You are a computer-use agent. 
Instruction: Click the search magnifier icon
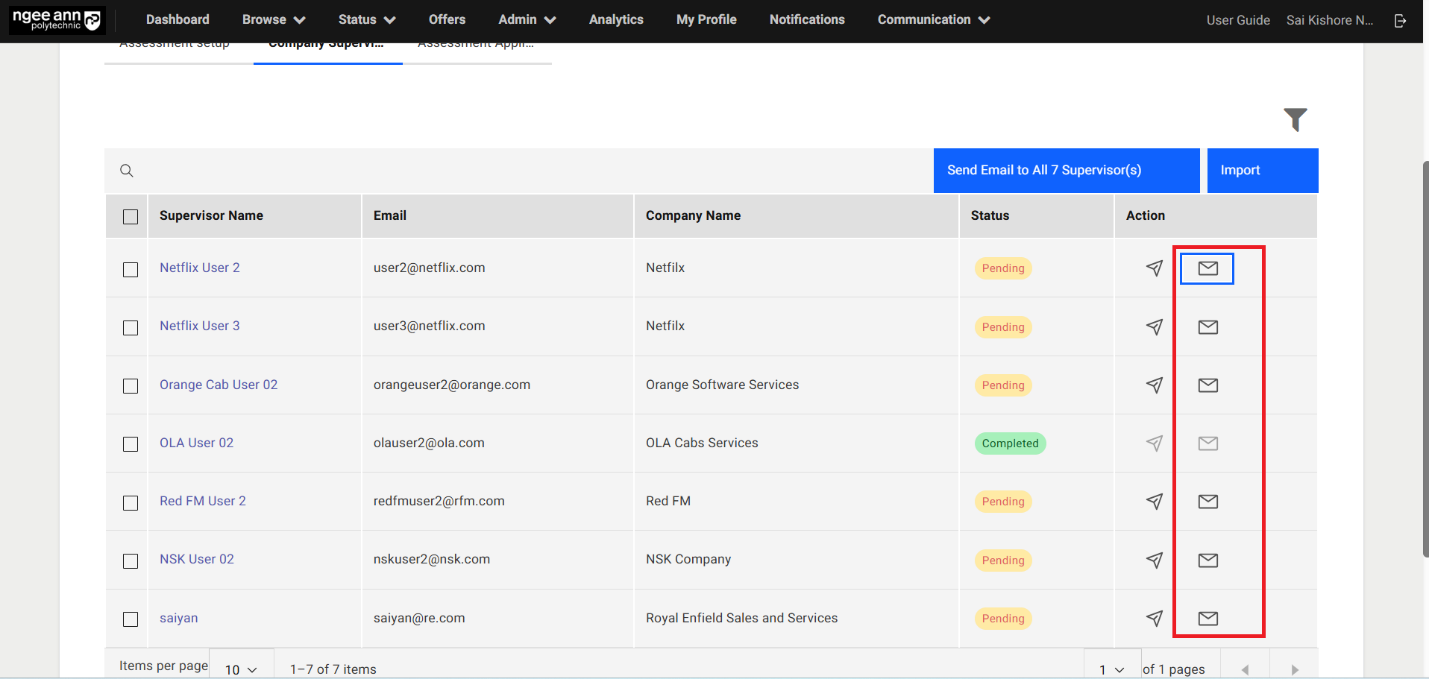pyautogui.click(x=127, y=171)
